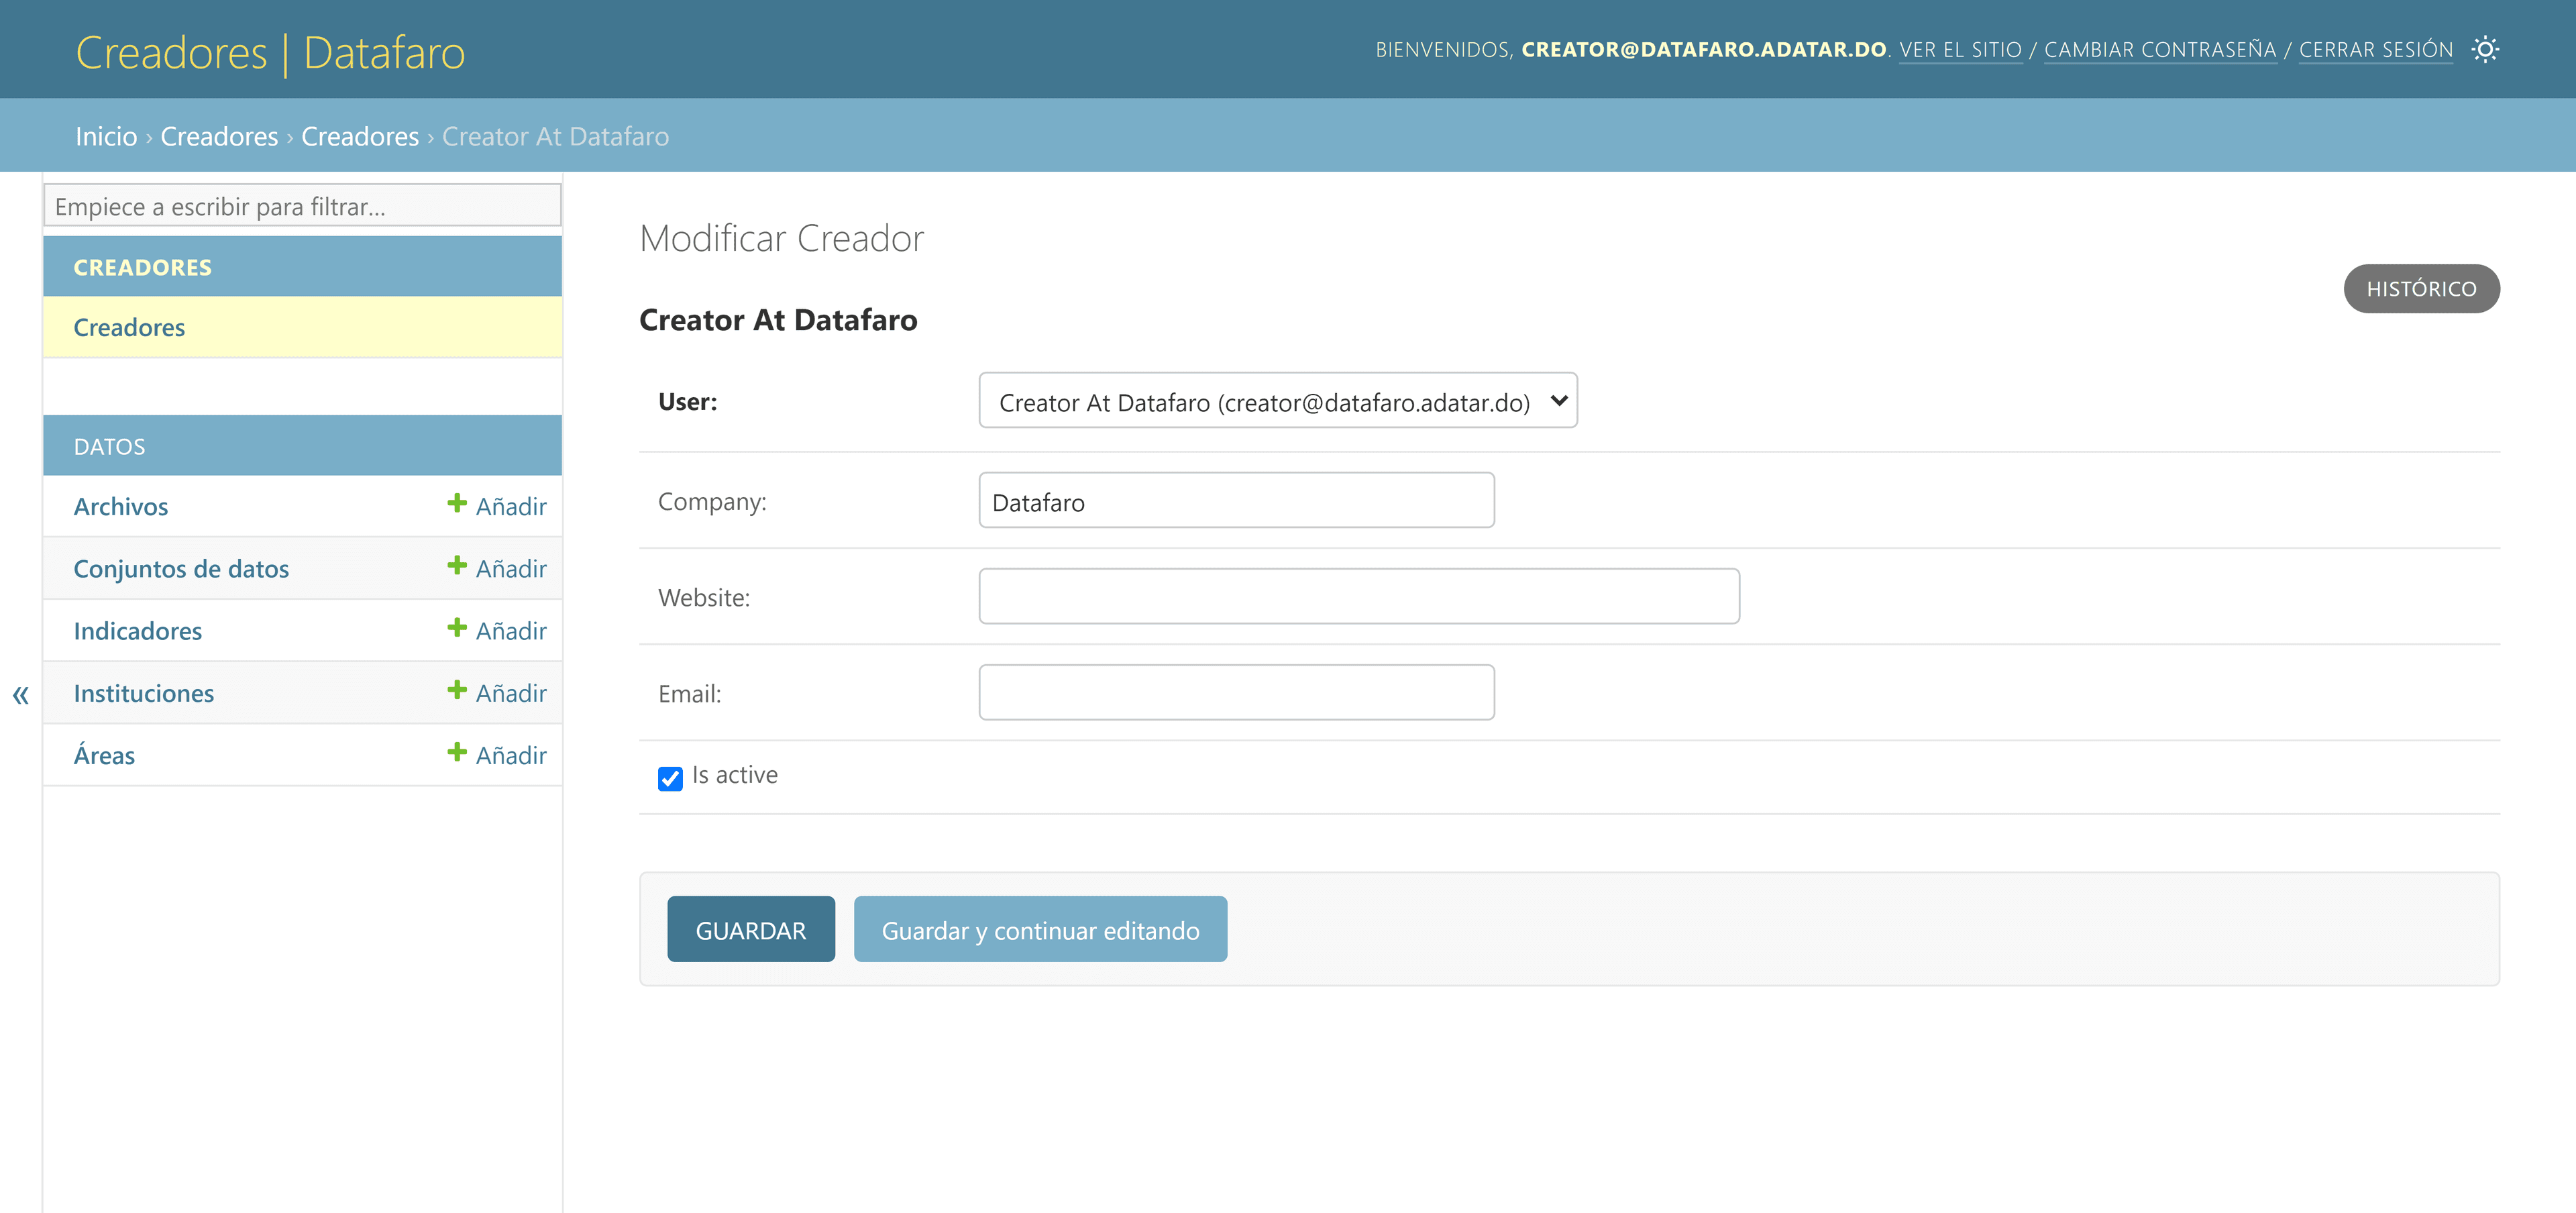
Task: Click CERRAR SESIÓN to log out
Action: [x=2375, y=49]
